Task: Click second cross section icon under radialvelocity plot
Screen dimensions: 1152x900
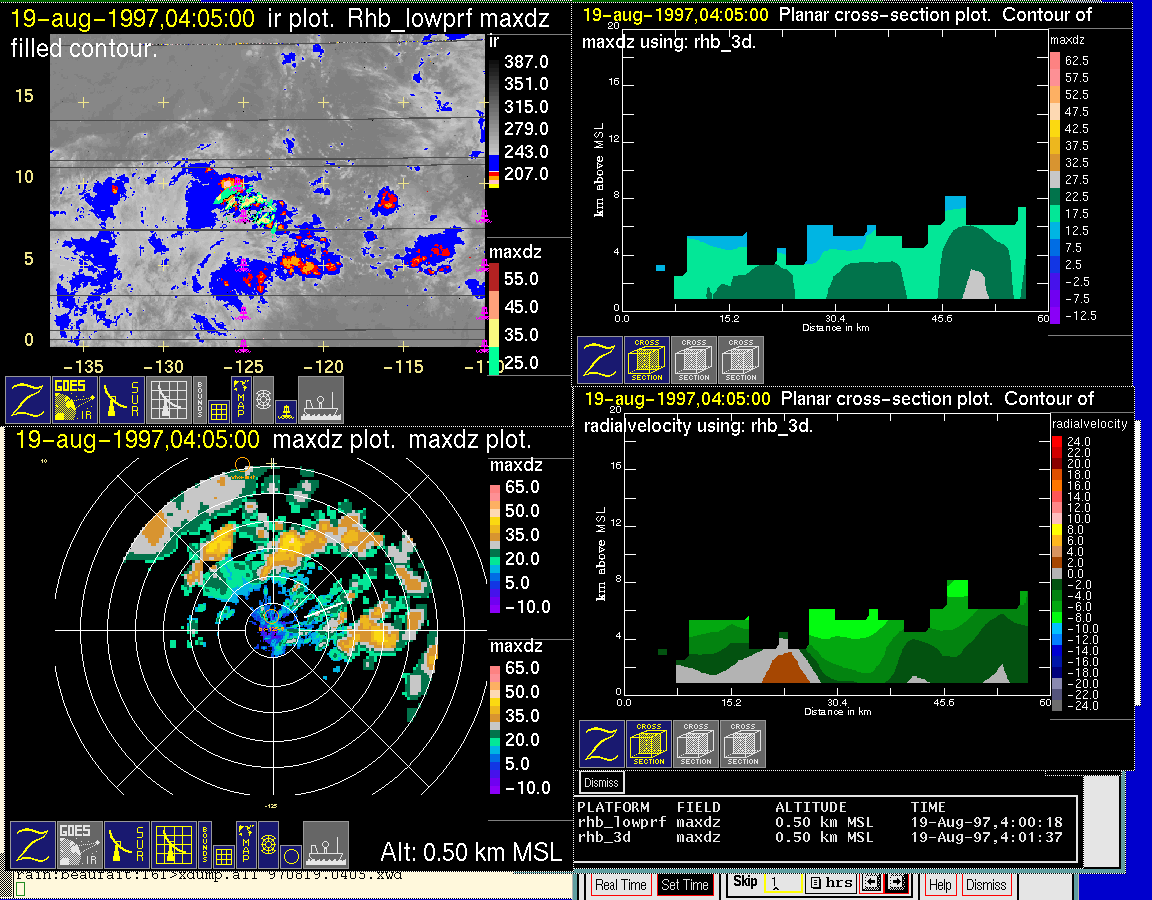Action: pyautogui.click(x=696, y=744)
